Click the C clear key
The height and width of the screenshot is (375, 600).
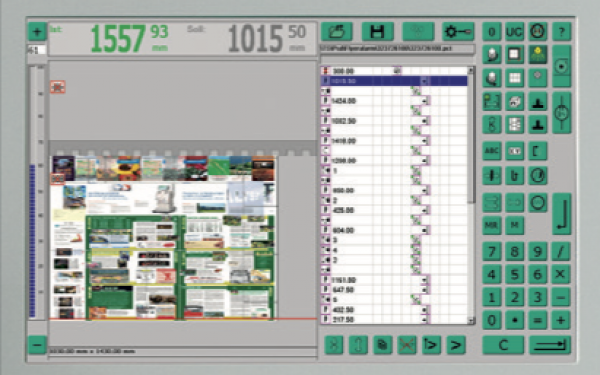click(x=503, y=345)
